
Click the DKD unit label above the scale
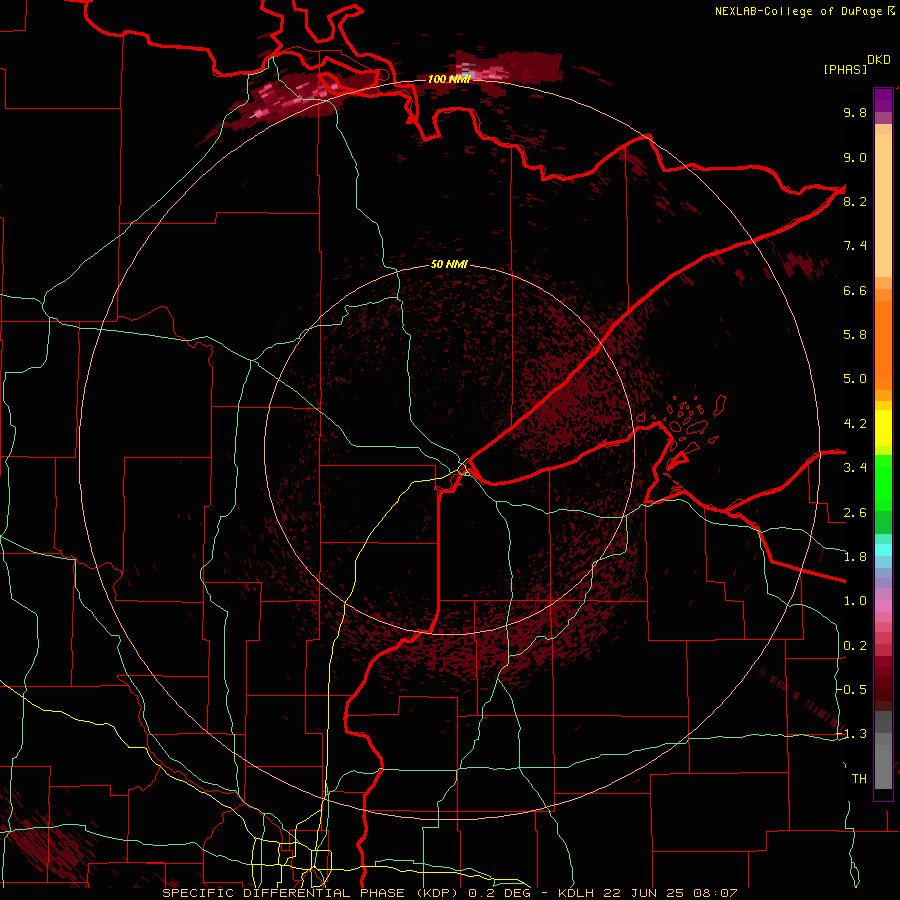click(879, 60)
